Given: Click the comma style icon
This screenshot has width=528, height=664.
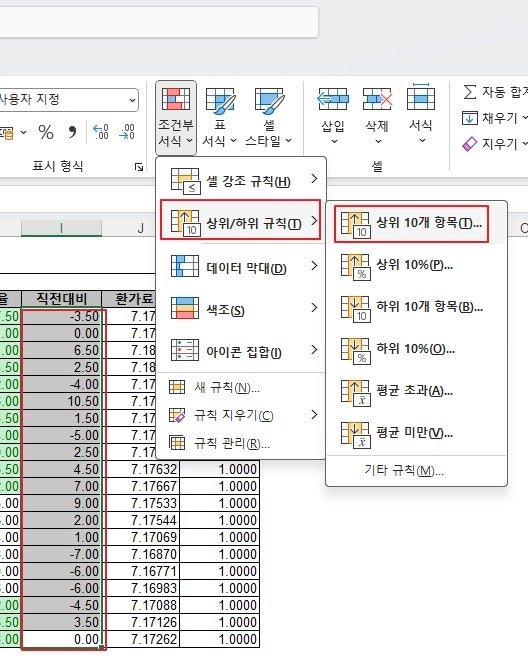Looking at the screenshot, I should point(72,133).
